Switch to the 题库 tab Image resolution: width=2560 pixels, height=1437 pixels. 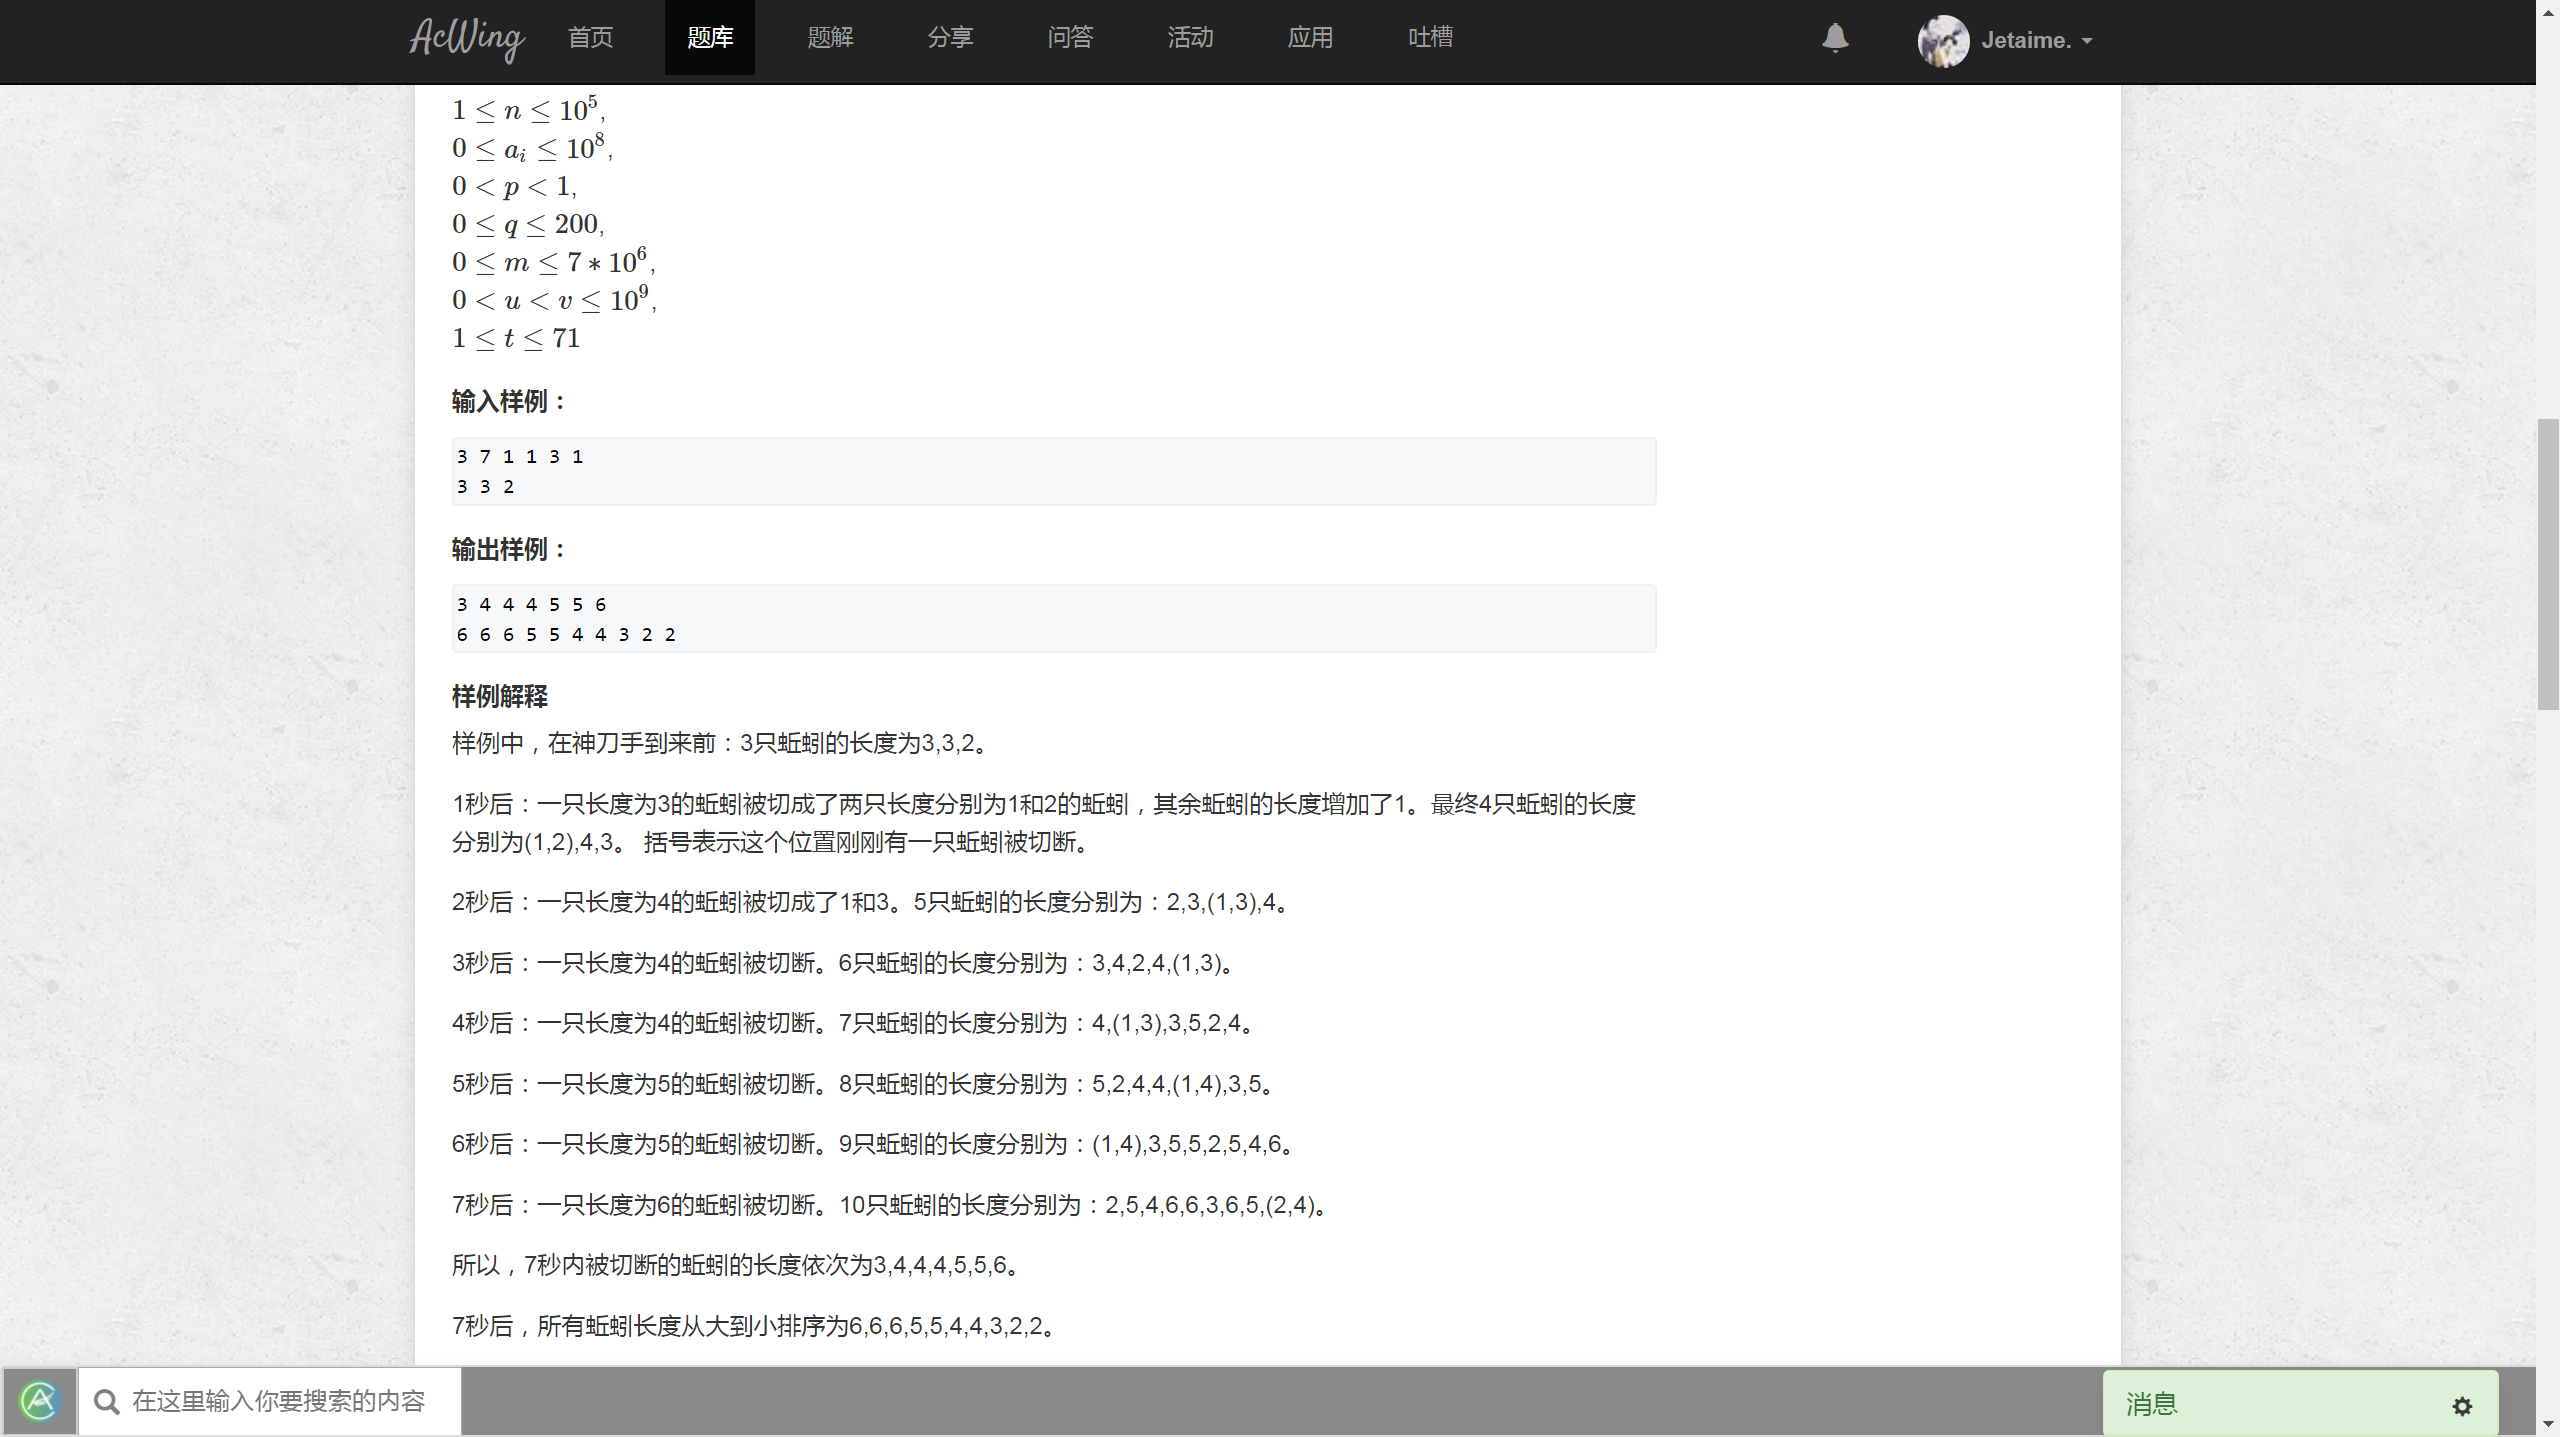[709, 38]
